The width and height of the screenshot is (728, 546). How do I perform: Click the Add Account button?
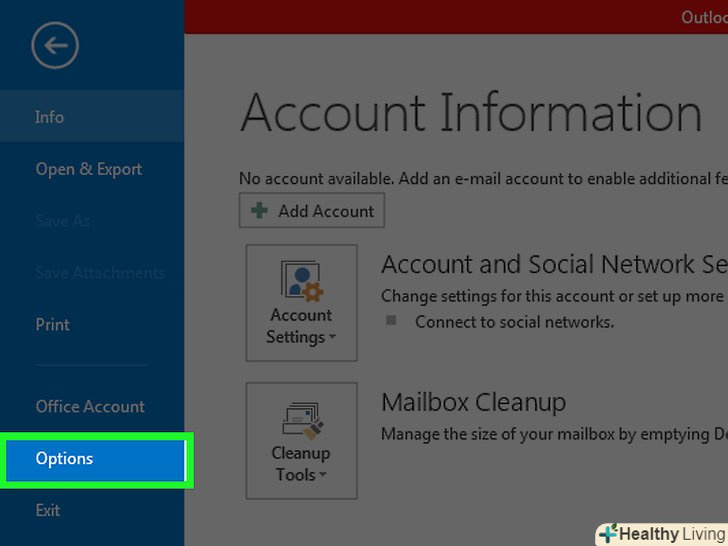coord(312,211)
